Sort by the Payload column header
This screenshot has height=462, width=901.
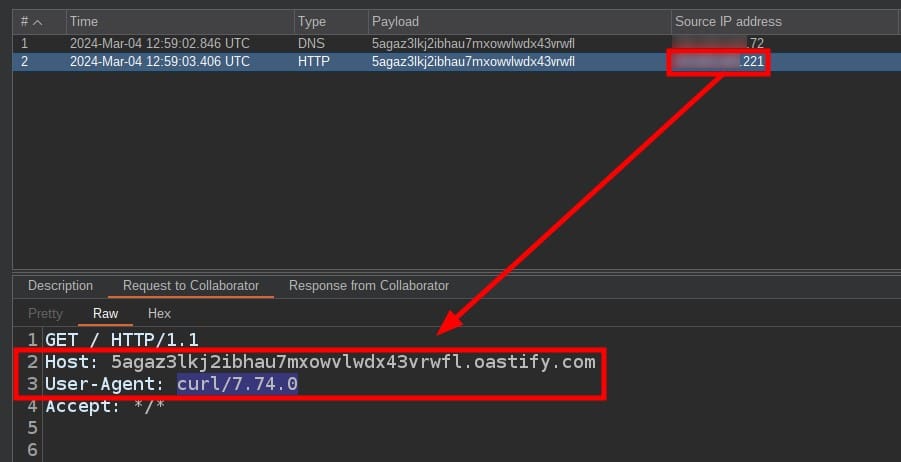[519, 22]
